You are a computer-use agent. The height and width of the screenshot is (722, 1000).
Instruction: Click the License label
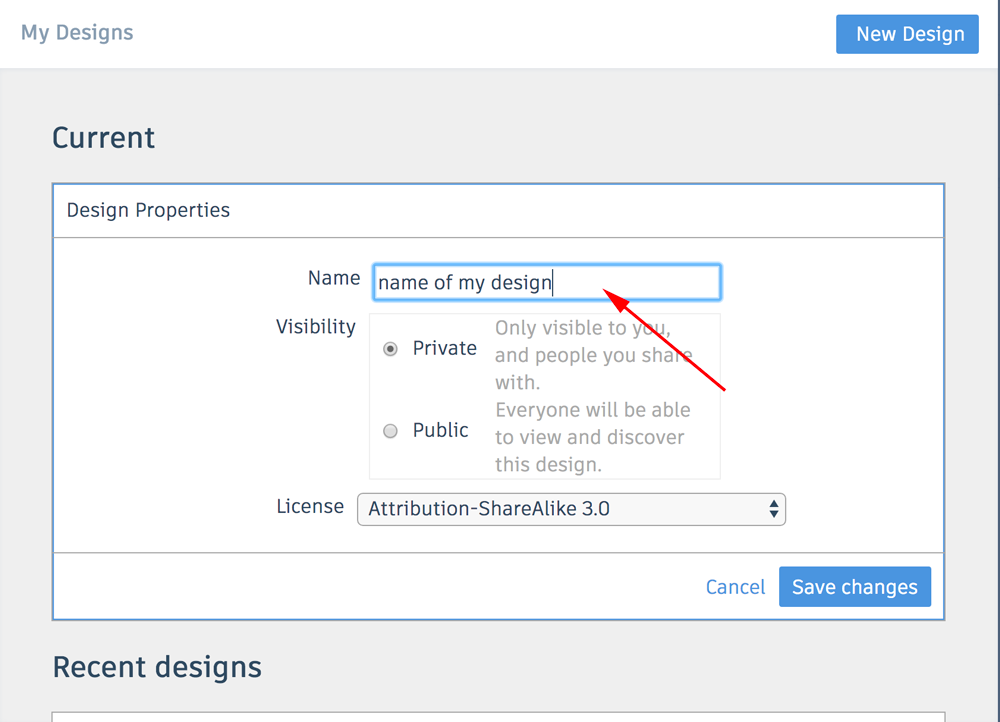point(310,506)
